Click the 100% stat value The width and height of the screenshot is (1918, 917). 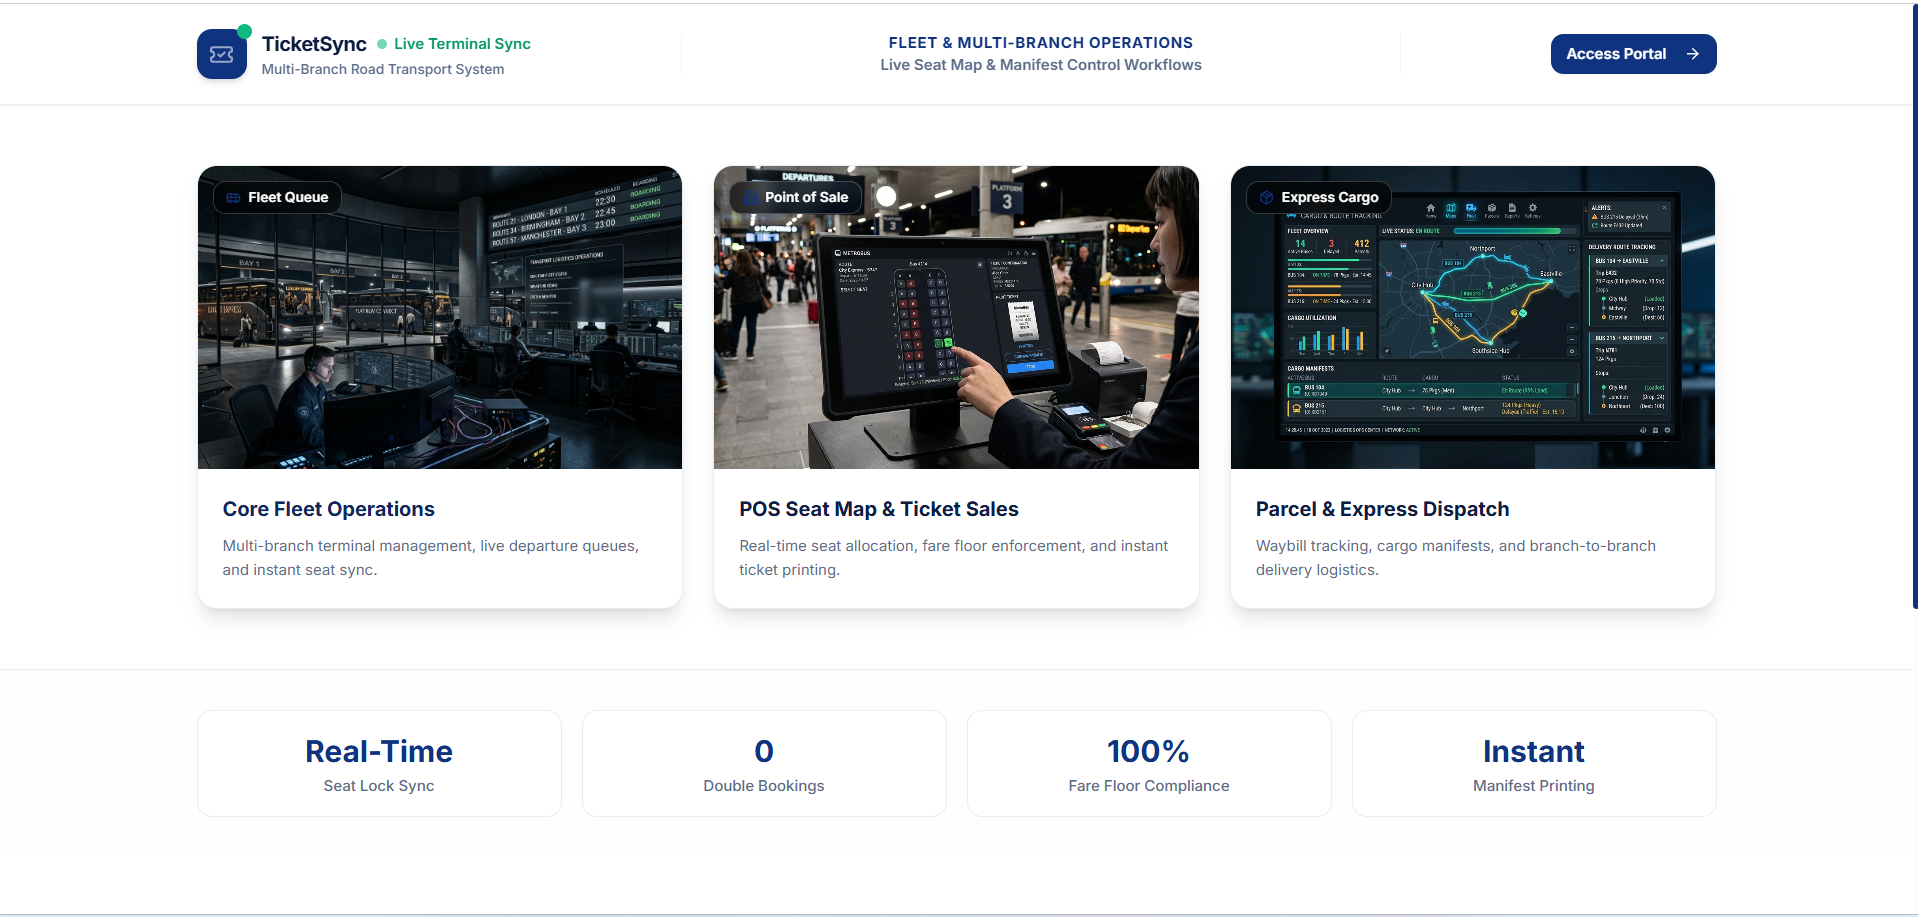coord(1148,751)
